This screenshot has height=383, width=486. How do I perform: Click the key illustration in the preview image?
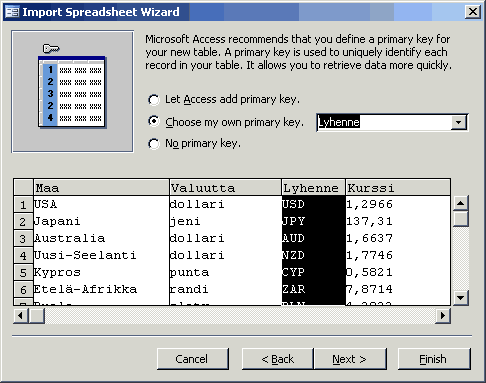click(51, 49)
